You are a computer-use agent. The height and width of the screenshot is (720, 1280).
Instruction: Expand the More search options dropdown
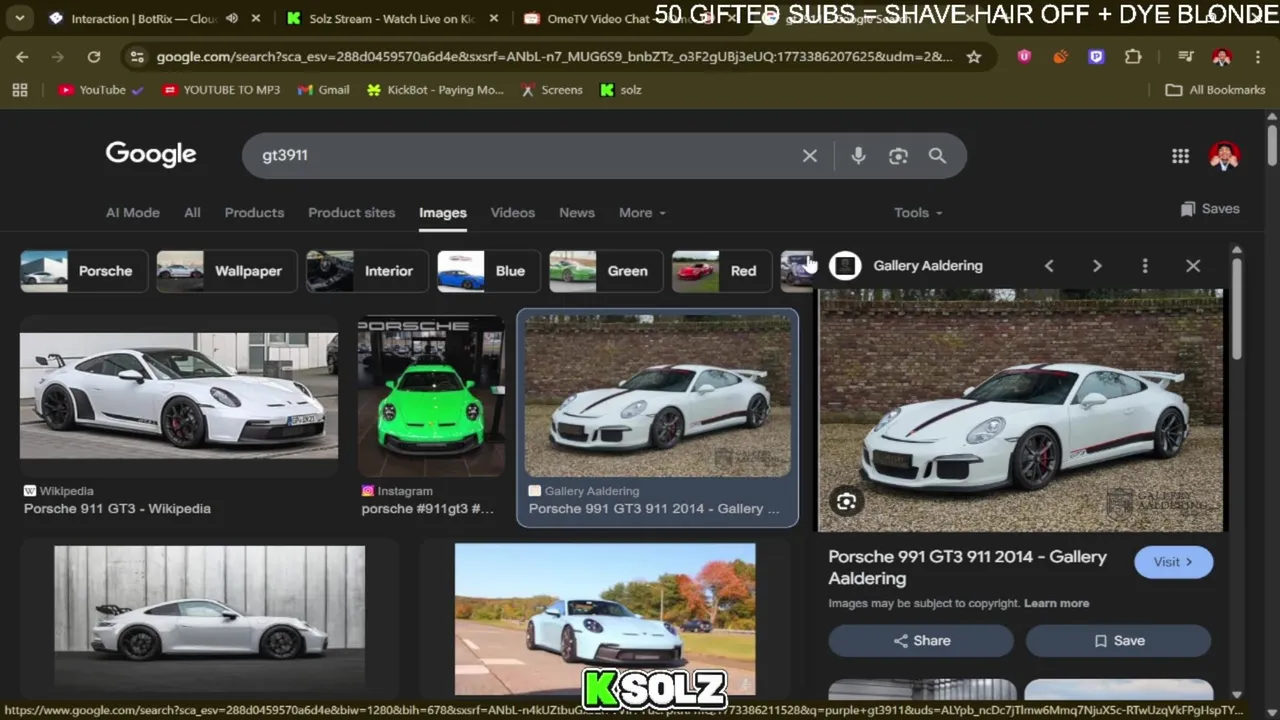[642, 213]
